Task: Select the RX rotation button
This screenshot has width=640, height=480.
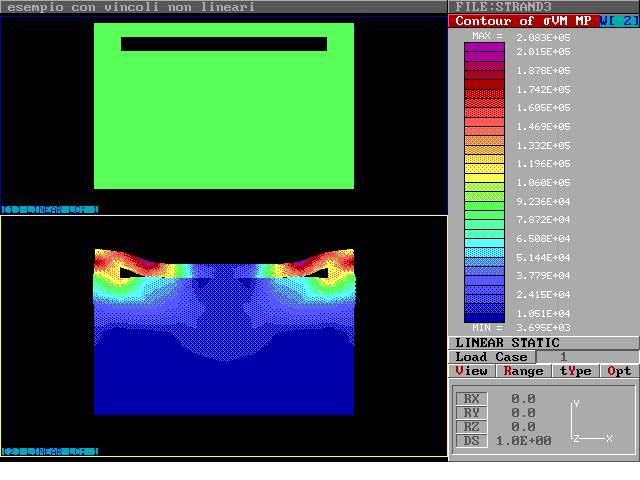Action: [x=472, y=399]
